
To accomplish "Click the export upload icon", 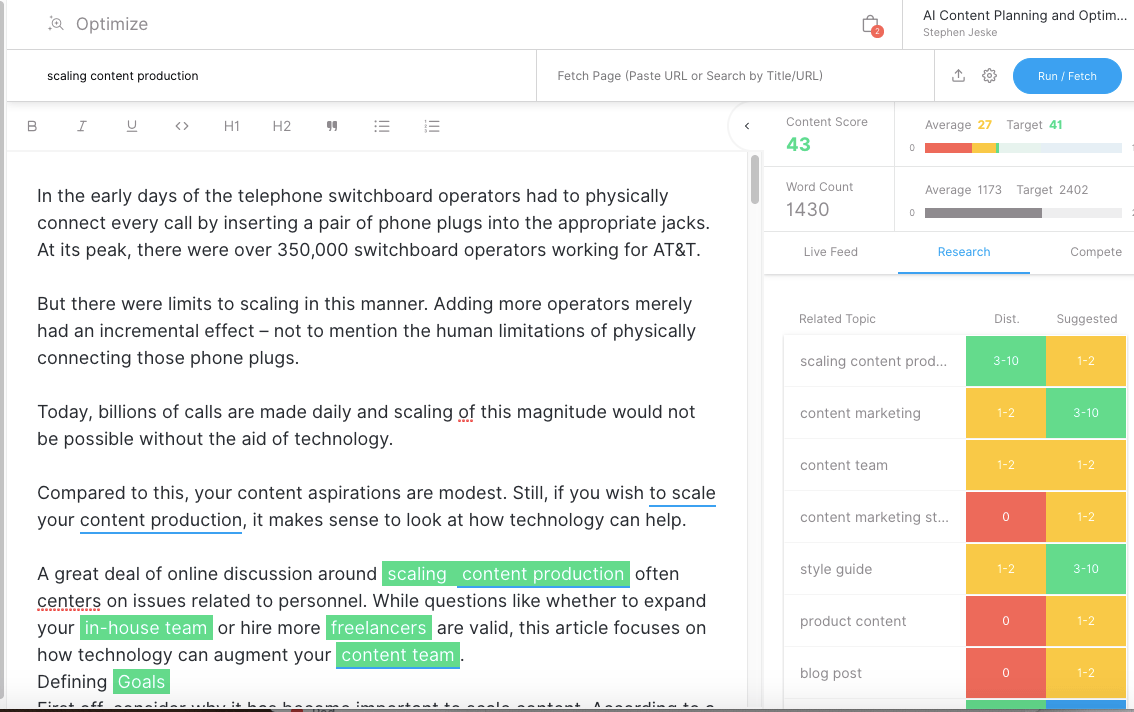I will (x=958, y=76).
